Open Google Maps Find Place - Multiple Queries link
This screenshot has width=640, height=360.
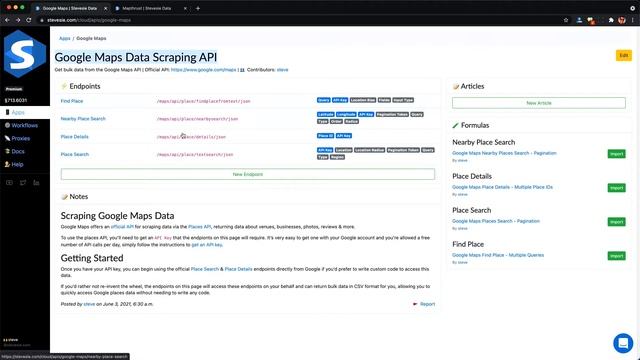[x=498, y=255]
